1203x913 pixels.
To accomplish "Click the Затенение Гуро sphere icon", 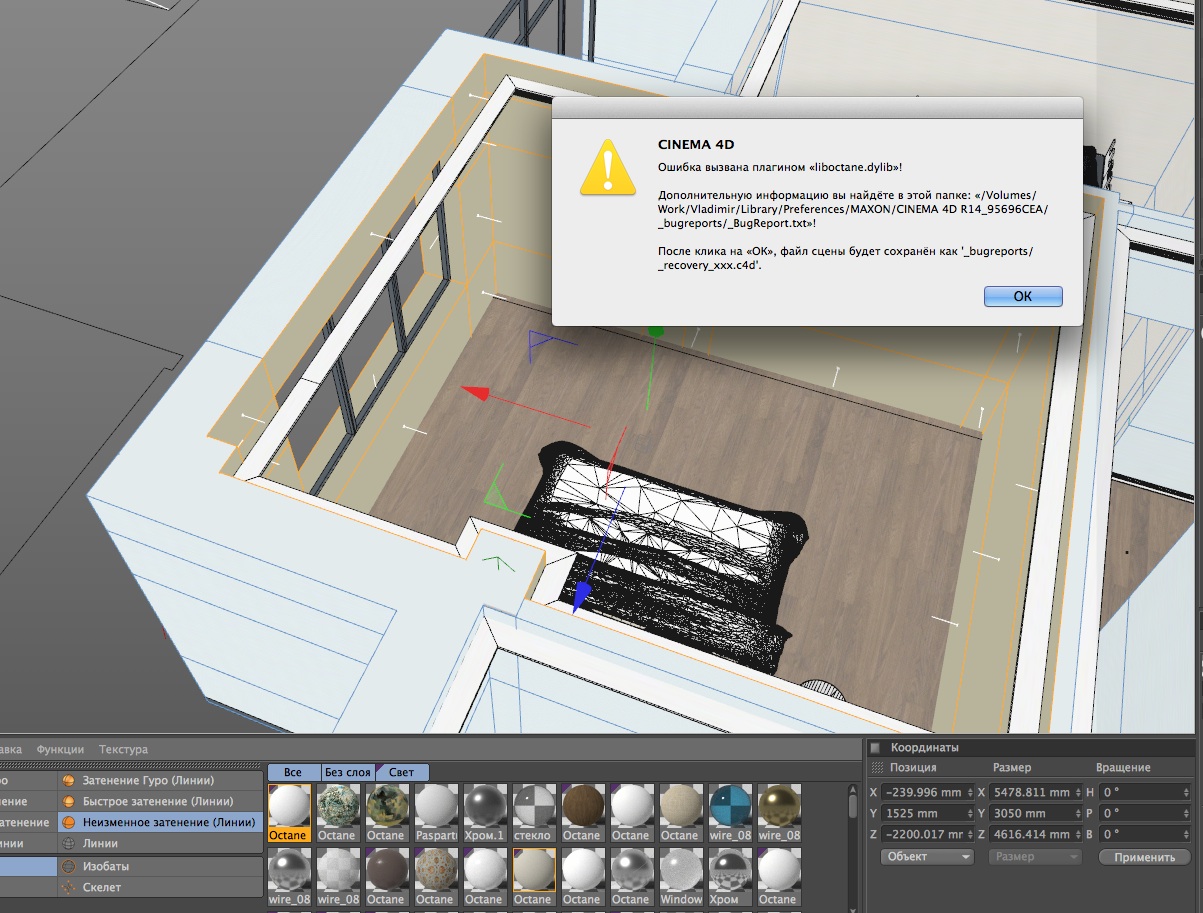I will coord(69,780).
